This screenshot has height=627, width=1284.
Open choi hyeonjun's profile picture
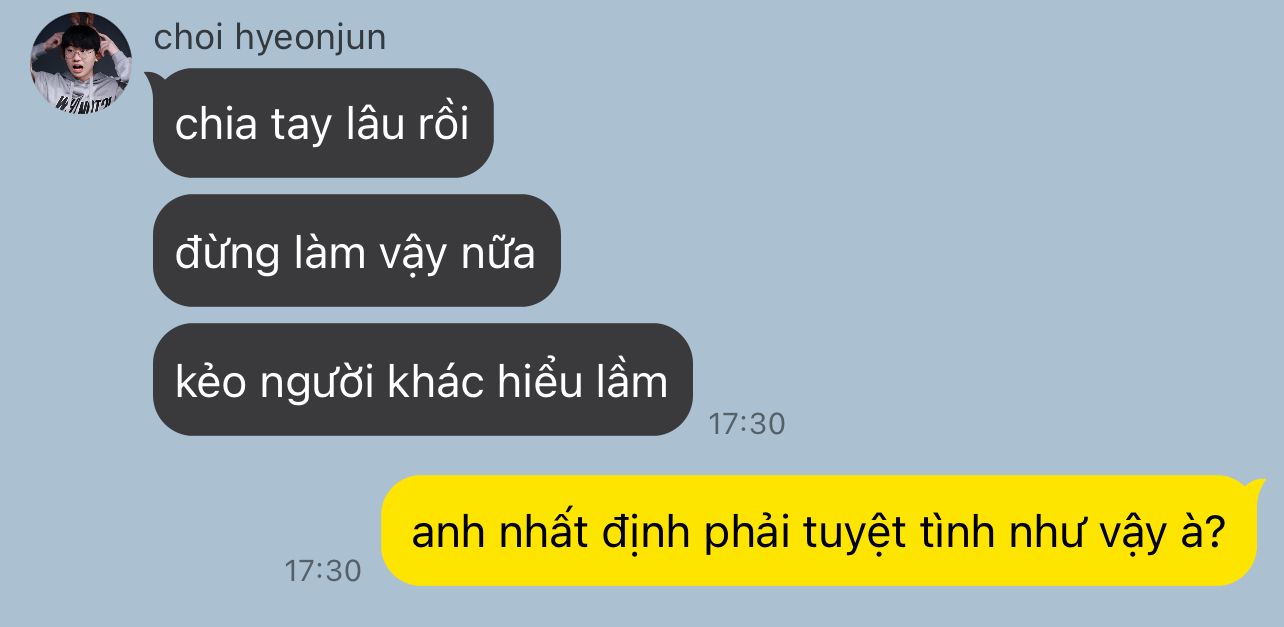pyautogui.click(x=81, y=62)
